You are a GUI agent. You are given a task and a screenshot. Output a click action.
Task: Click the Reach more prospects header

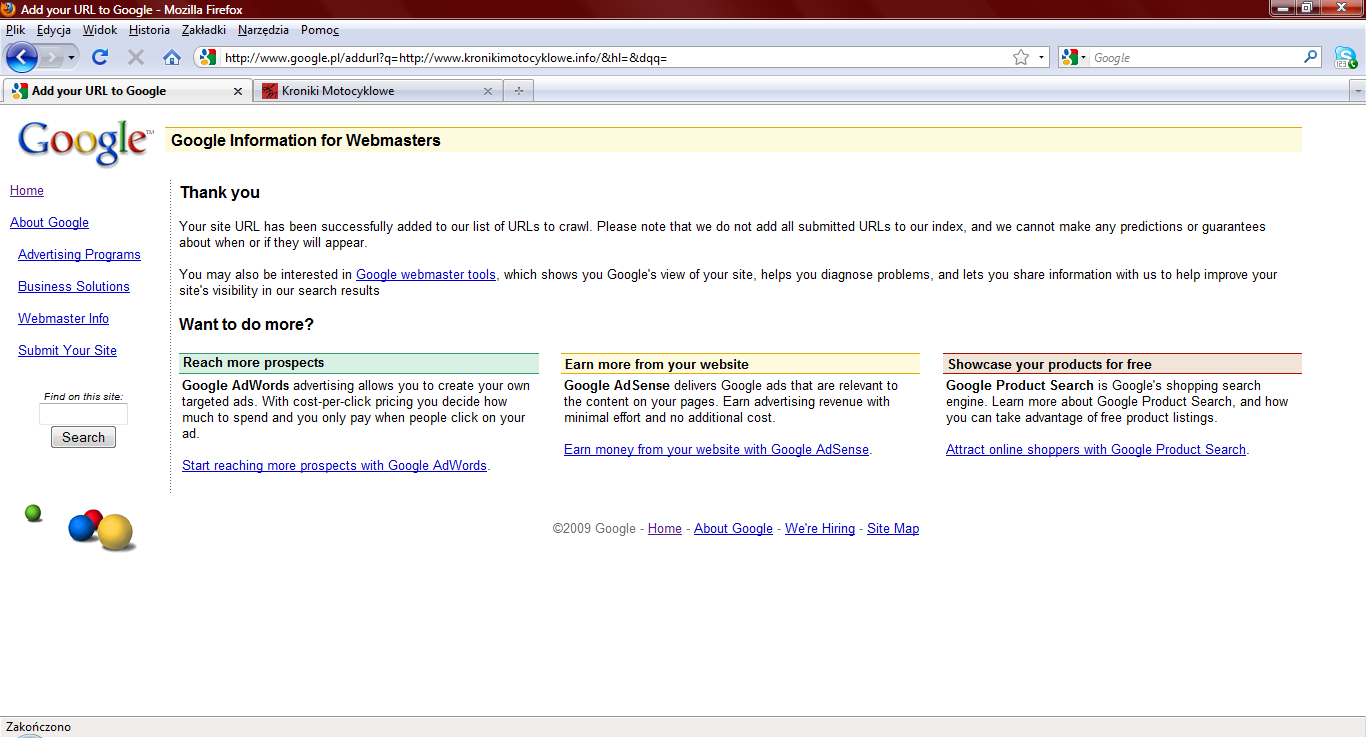click(x=359, y=363)
